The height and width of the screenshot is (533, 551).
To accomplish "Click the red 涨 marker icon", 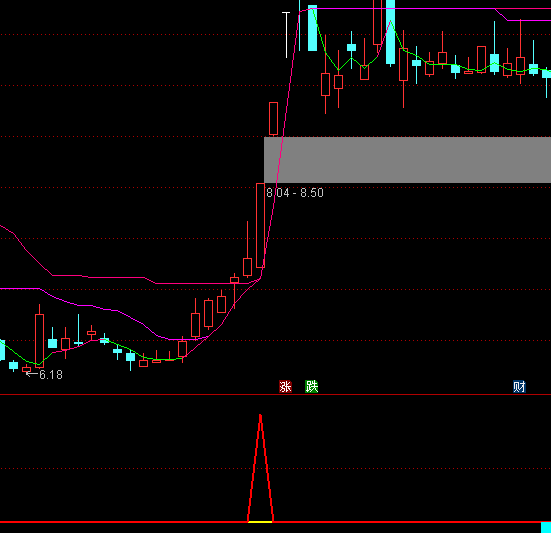I will click(x=285, y=386).
